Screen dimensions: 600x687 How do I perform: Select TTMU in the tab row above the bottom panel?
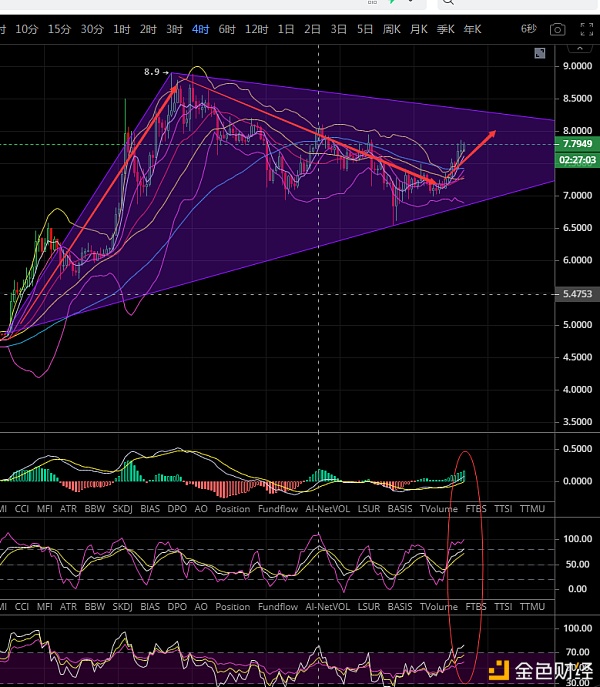coord(533,607)
